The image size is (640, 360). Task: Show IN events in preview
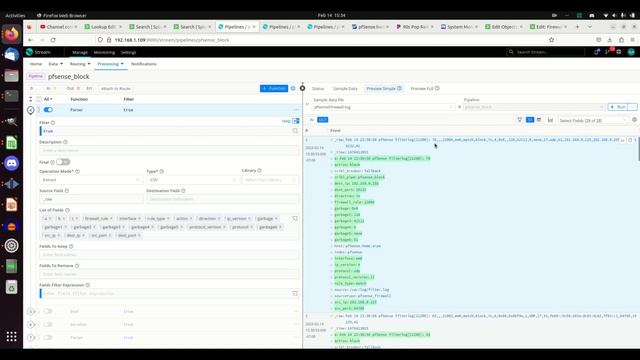(x=312, y=120)
